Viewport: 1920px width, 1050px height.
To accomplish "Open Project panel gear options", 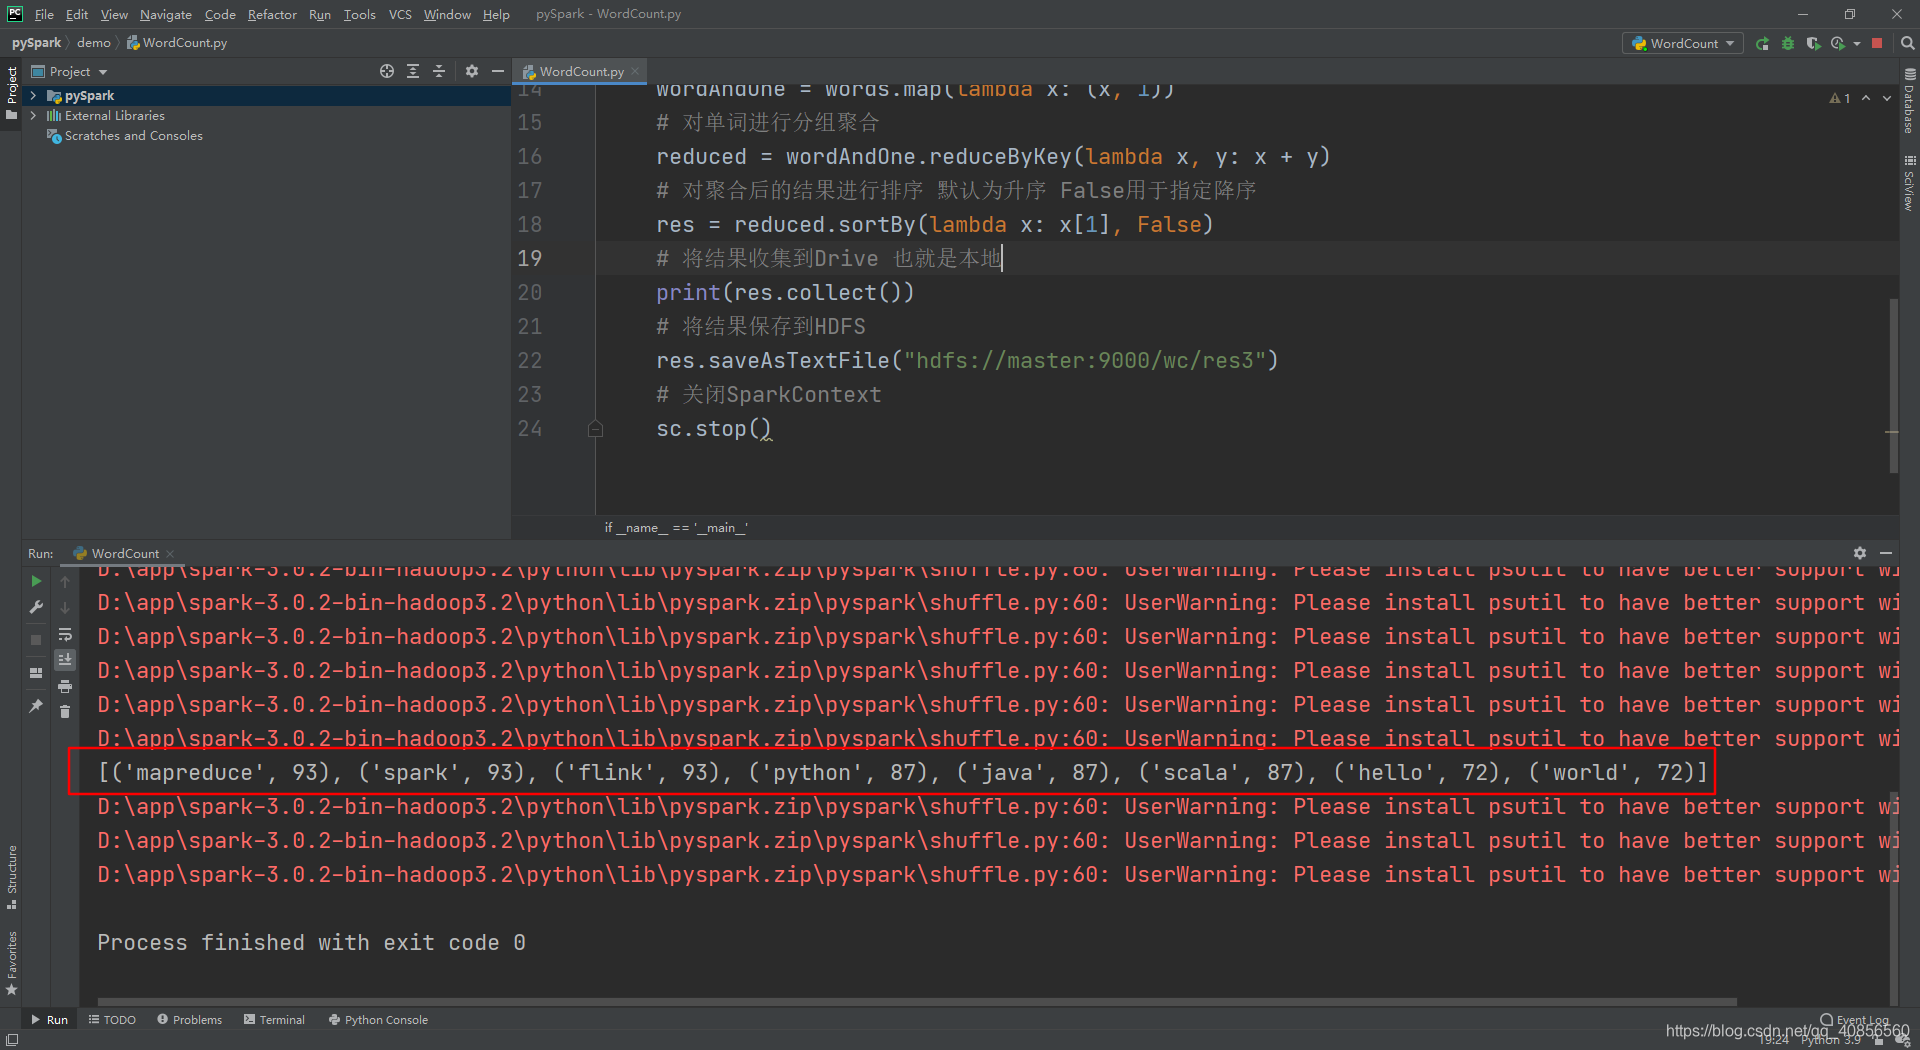I will [x=472, y=72].
